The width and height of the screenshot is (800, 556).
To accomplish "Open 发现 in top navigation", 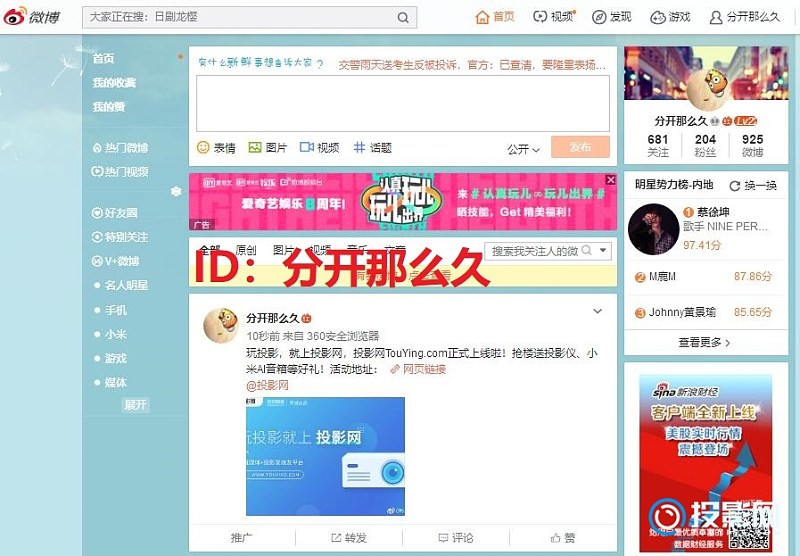I will click(612, 17).
